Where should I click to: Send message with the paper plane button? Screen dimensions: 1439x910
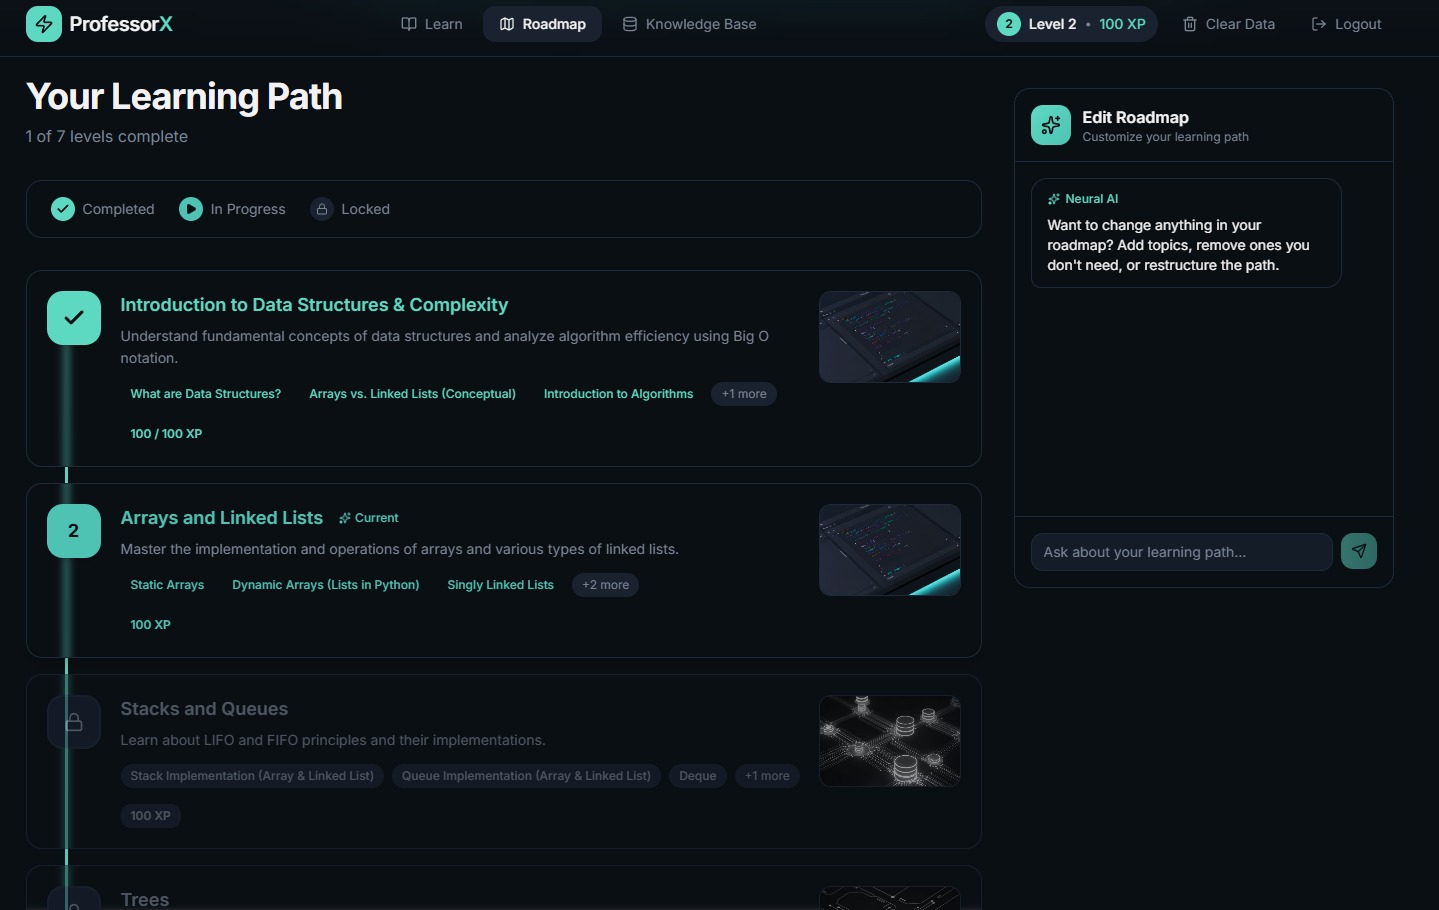[1359, 551]
